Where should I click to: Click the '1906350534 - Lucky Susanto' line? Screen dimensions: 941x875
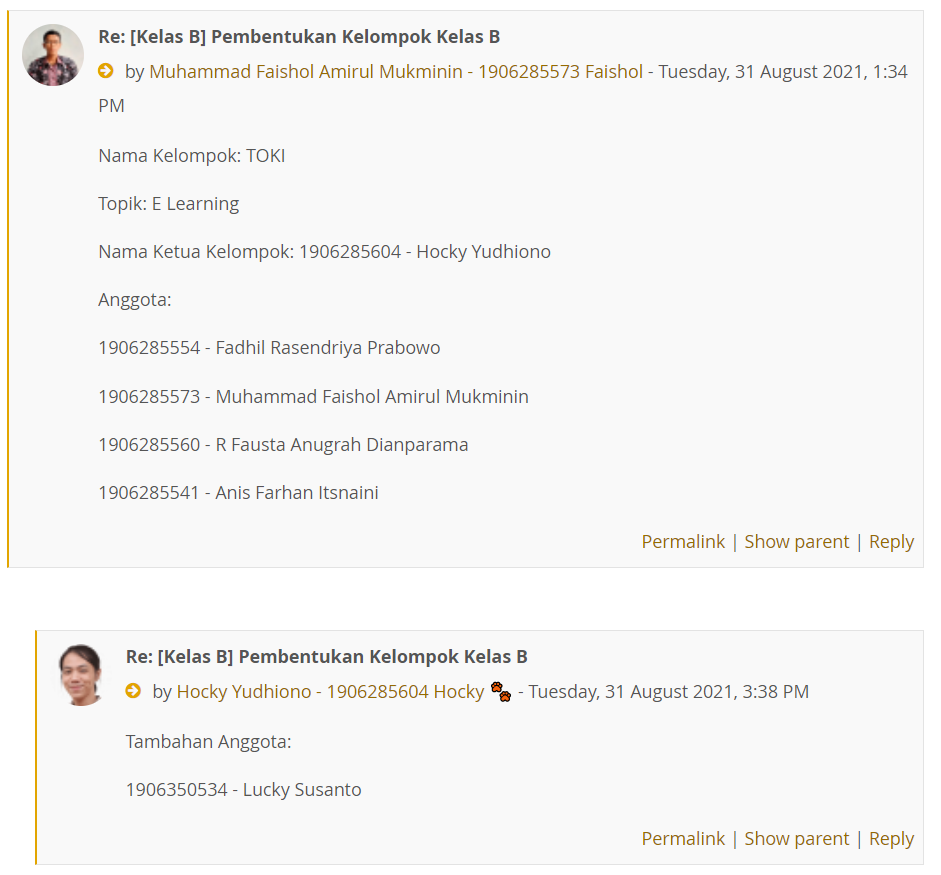243,789
